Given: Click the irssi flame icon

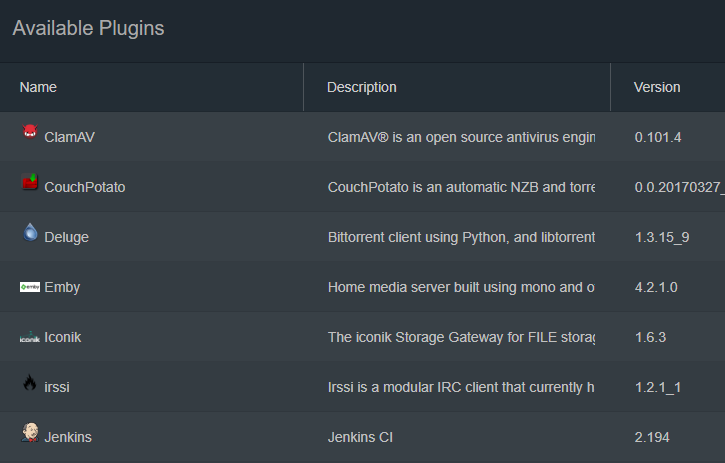Looking at the screenshot, I should click(x=30, y=383).
